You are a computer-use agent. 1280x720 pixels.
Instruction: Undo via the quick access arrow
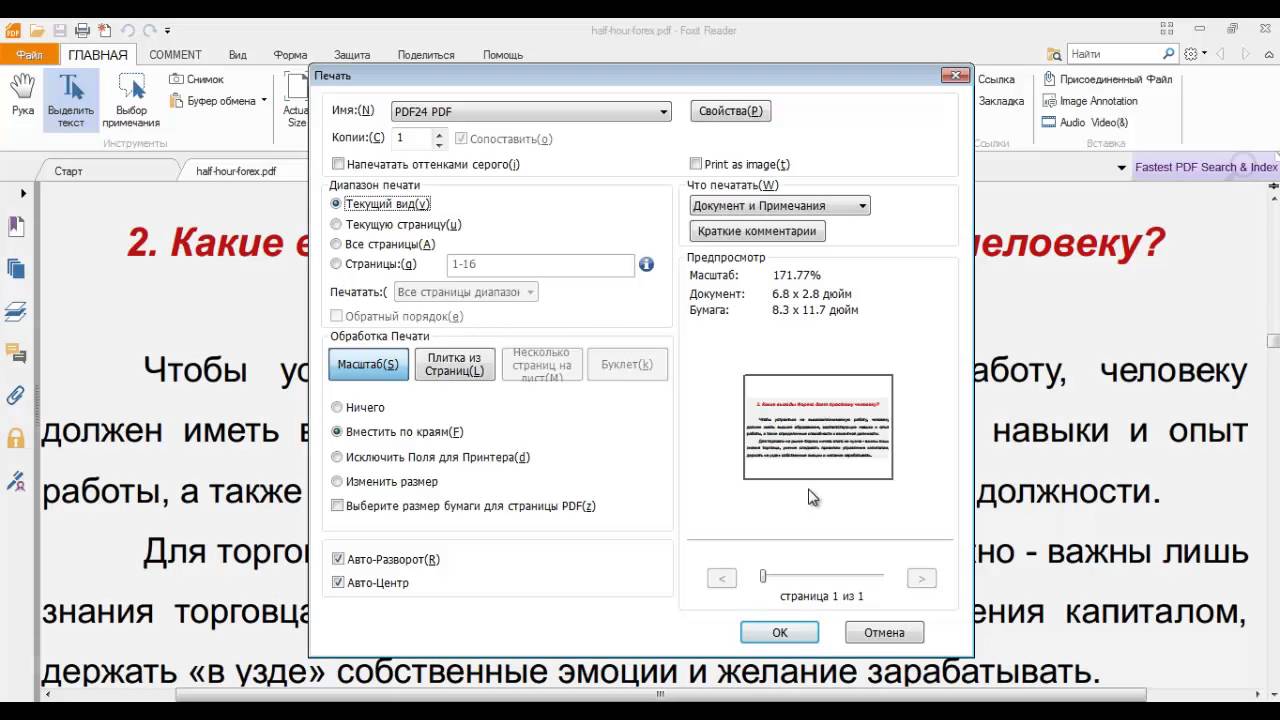click(x=128, y=30)
